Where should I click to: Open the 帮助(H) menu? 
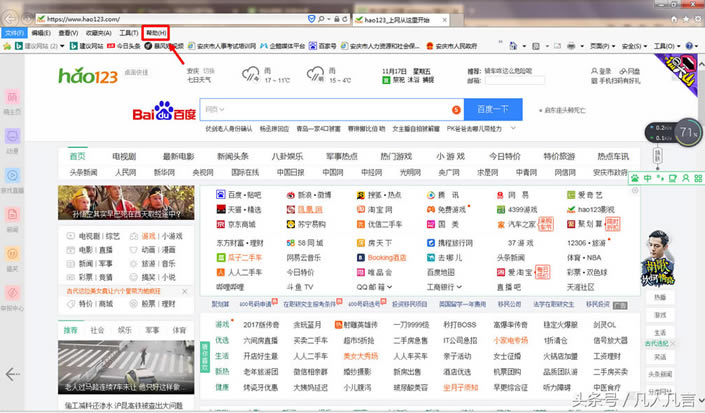pos(157,33)
